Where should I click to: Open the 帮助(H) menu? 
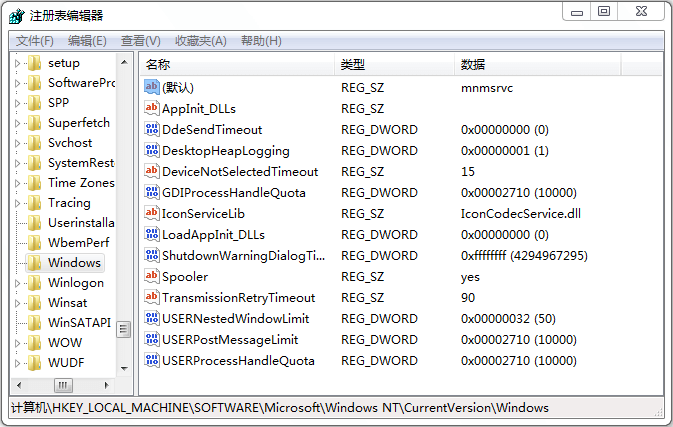(261, 41)
